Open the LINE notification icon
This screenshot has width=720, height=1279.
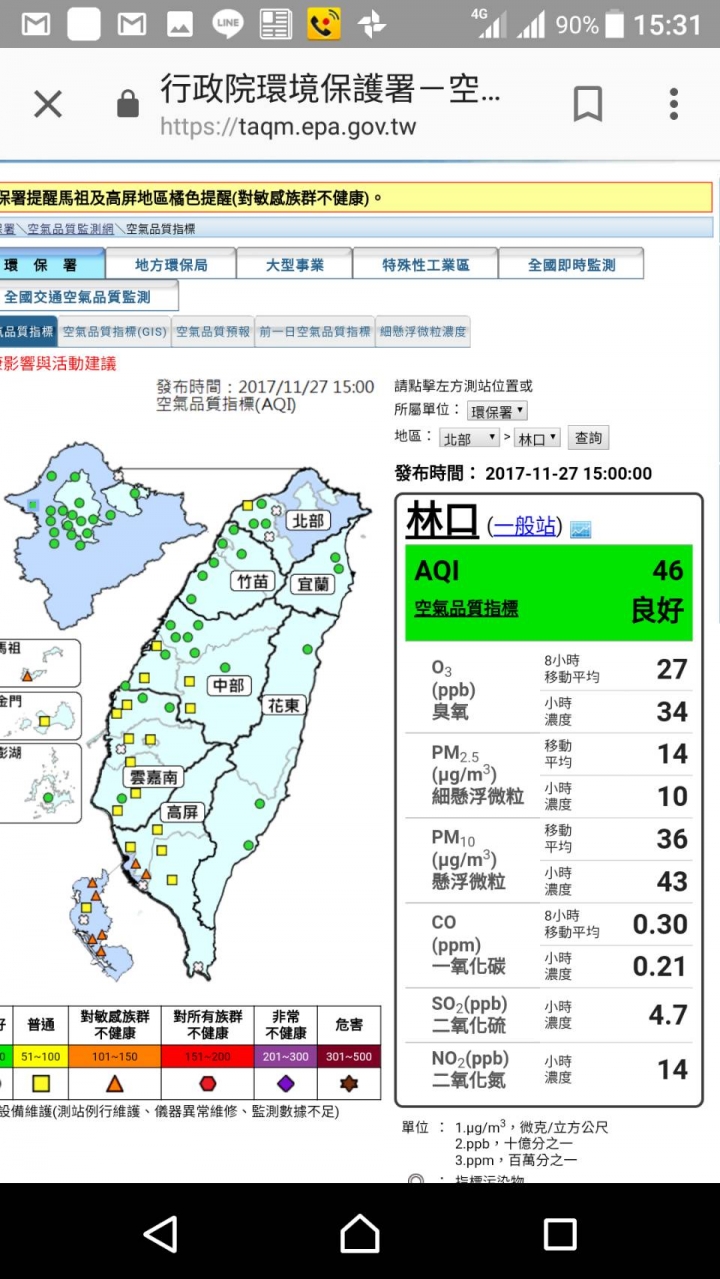click(x=227, y=24)
